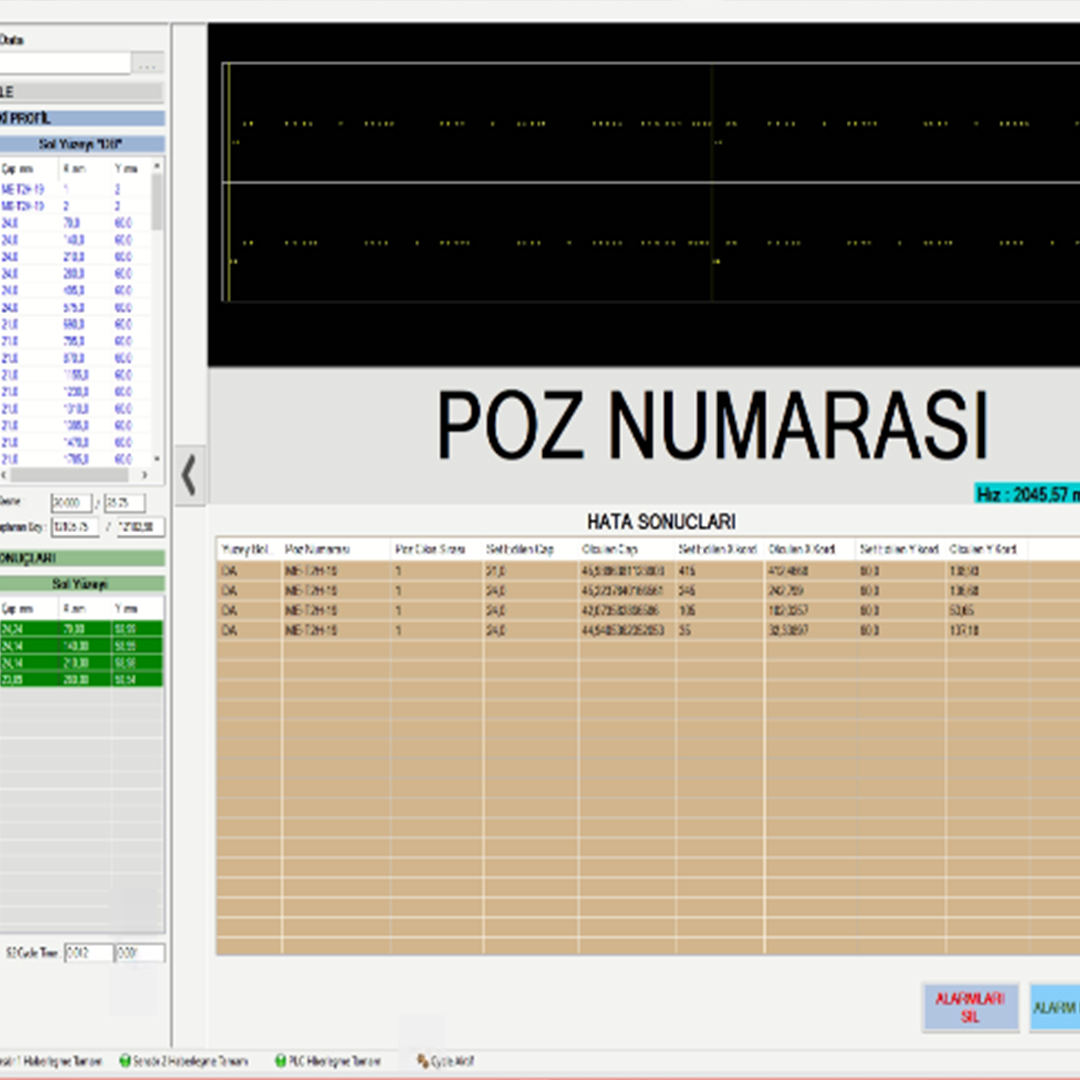This screenshot has width=1080, height=1080.
Task: Click the green PLC communication status icon
Action: pyautogui.click(x=281, y=1061)
